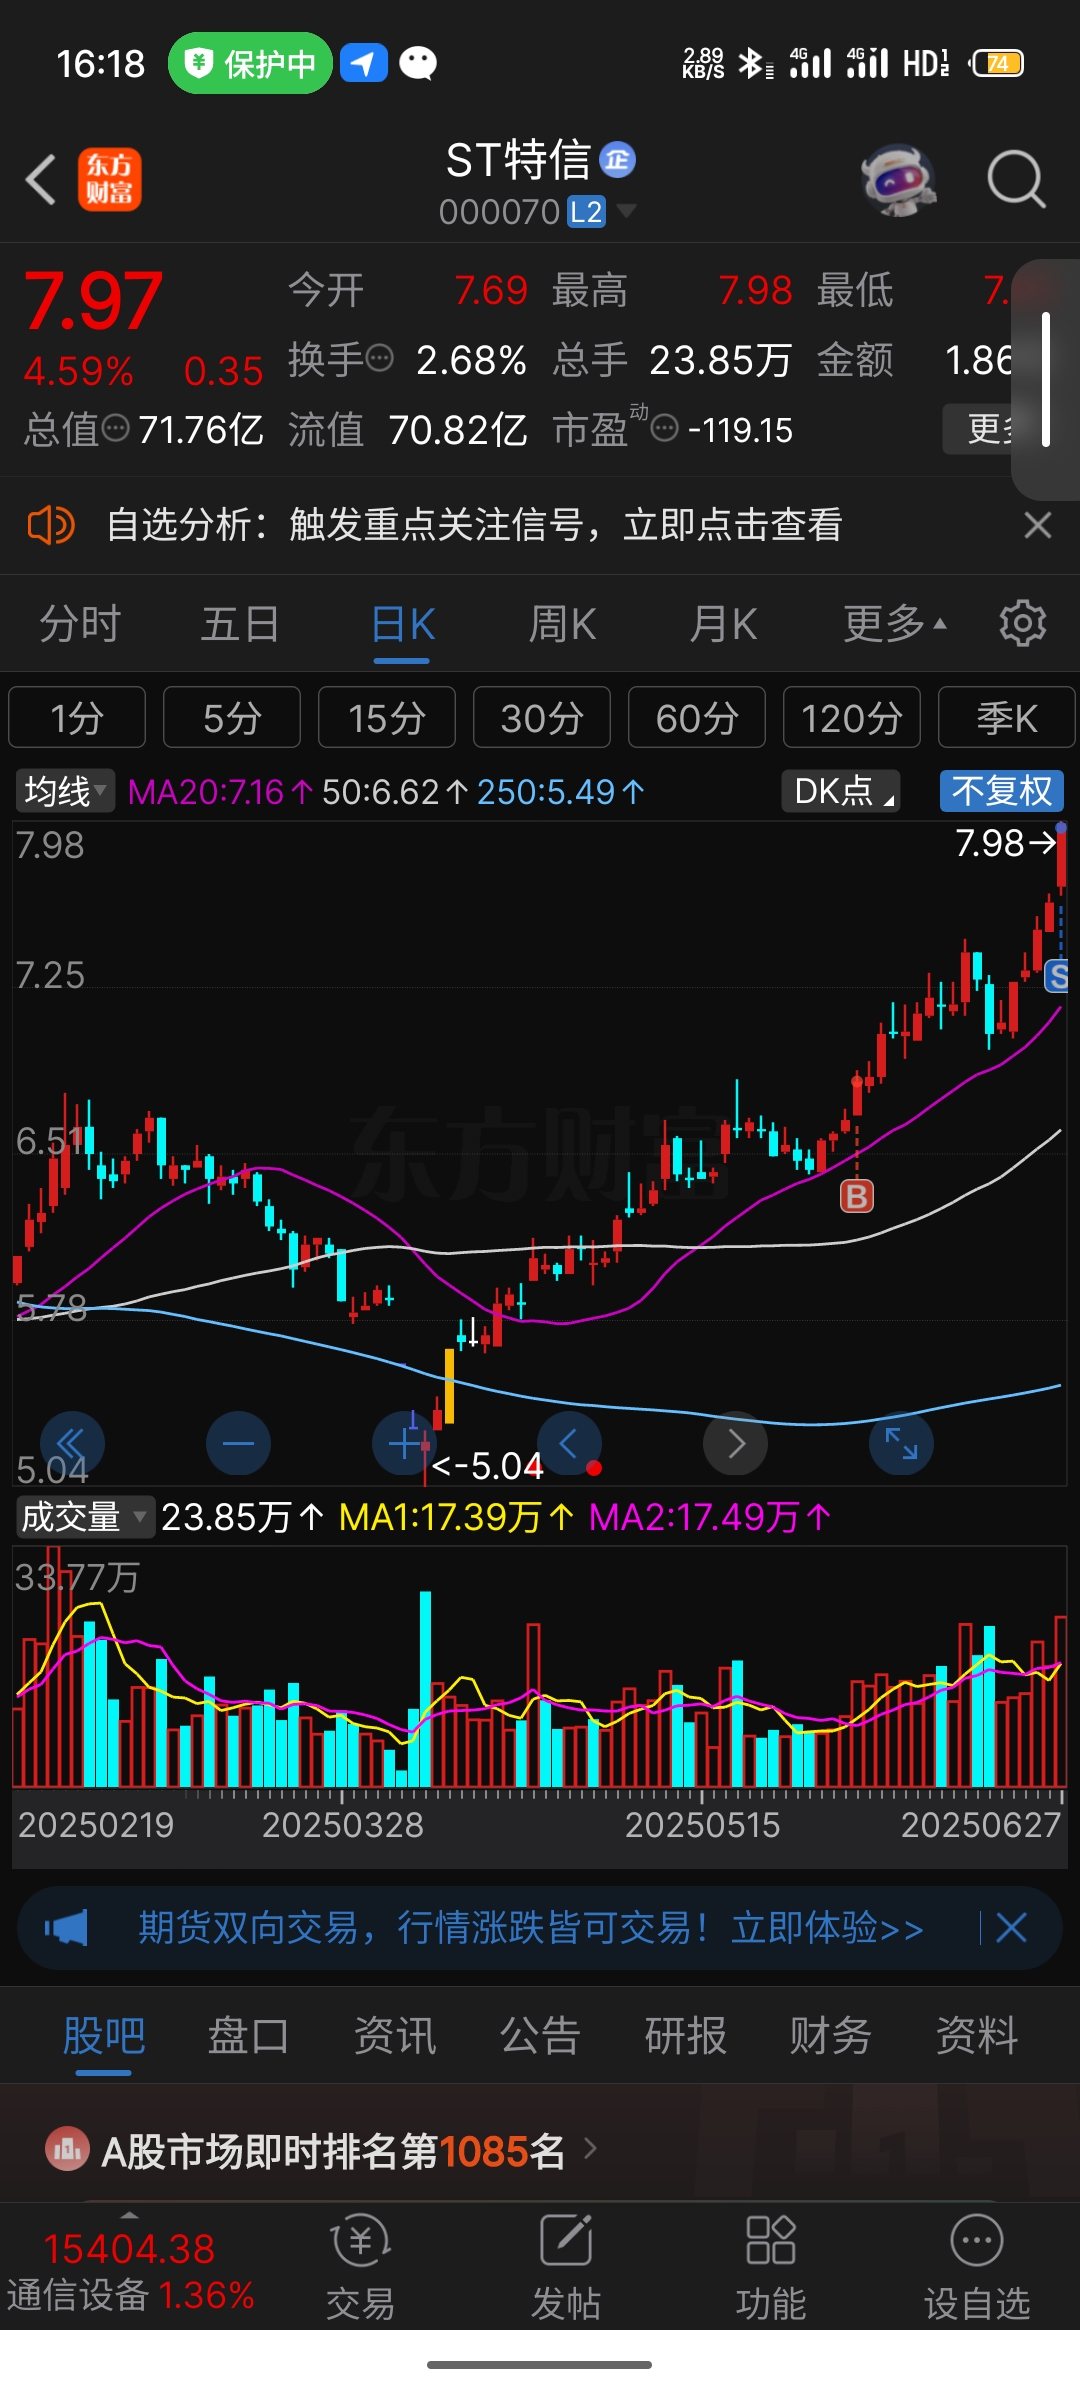The image size is (1080, 2400).
Task: Open A股市场即时排名 details chevron
Action: click(x=590, y=2148)
